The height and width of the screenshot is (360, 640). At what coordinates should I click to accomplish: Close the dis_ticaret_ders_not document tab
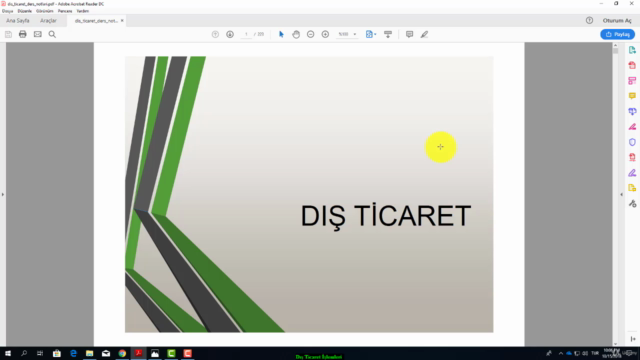(x=122, y=20)
